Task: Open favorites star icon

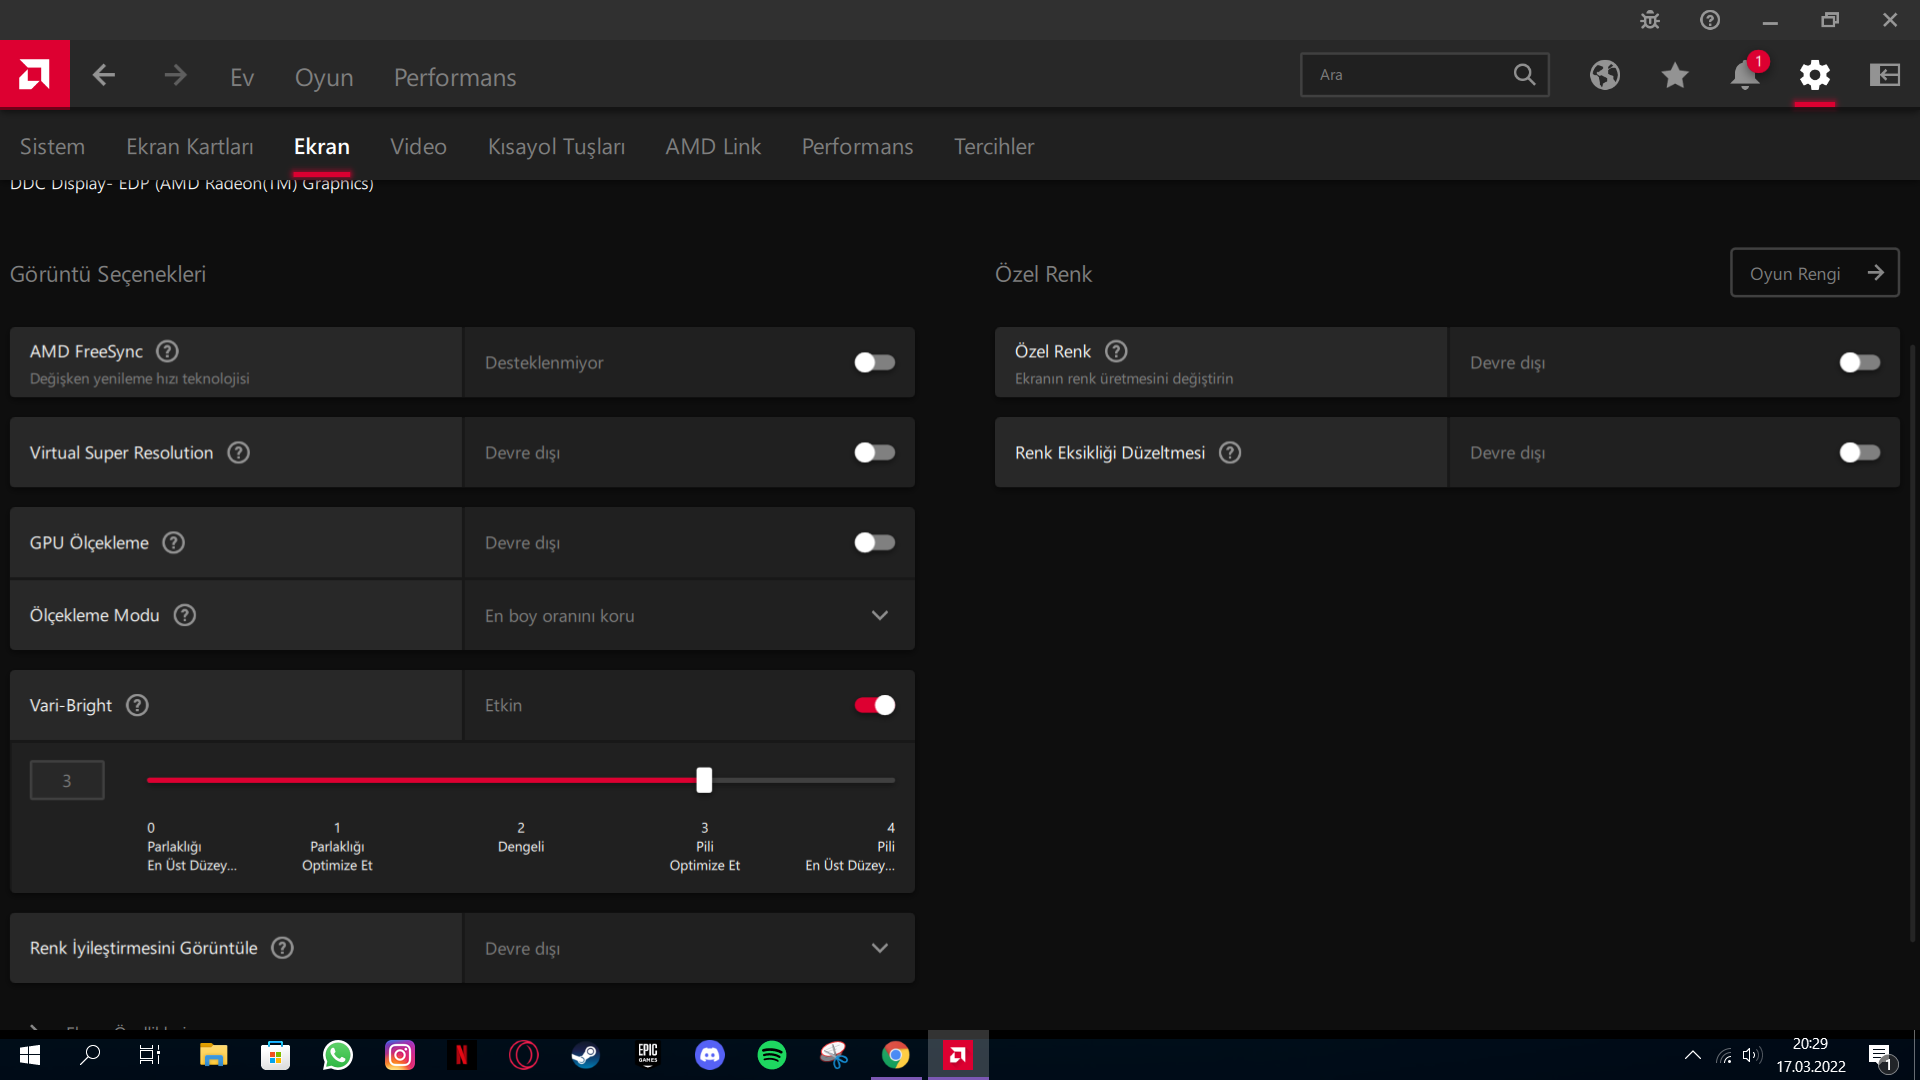Action: pyautogui.click(x=1675, y=75)
